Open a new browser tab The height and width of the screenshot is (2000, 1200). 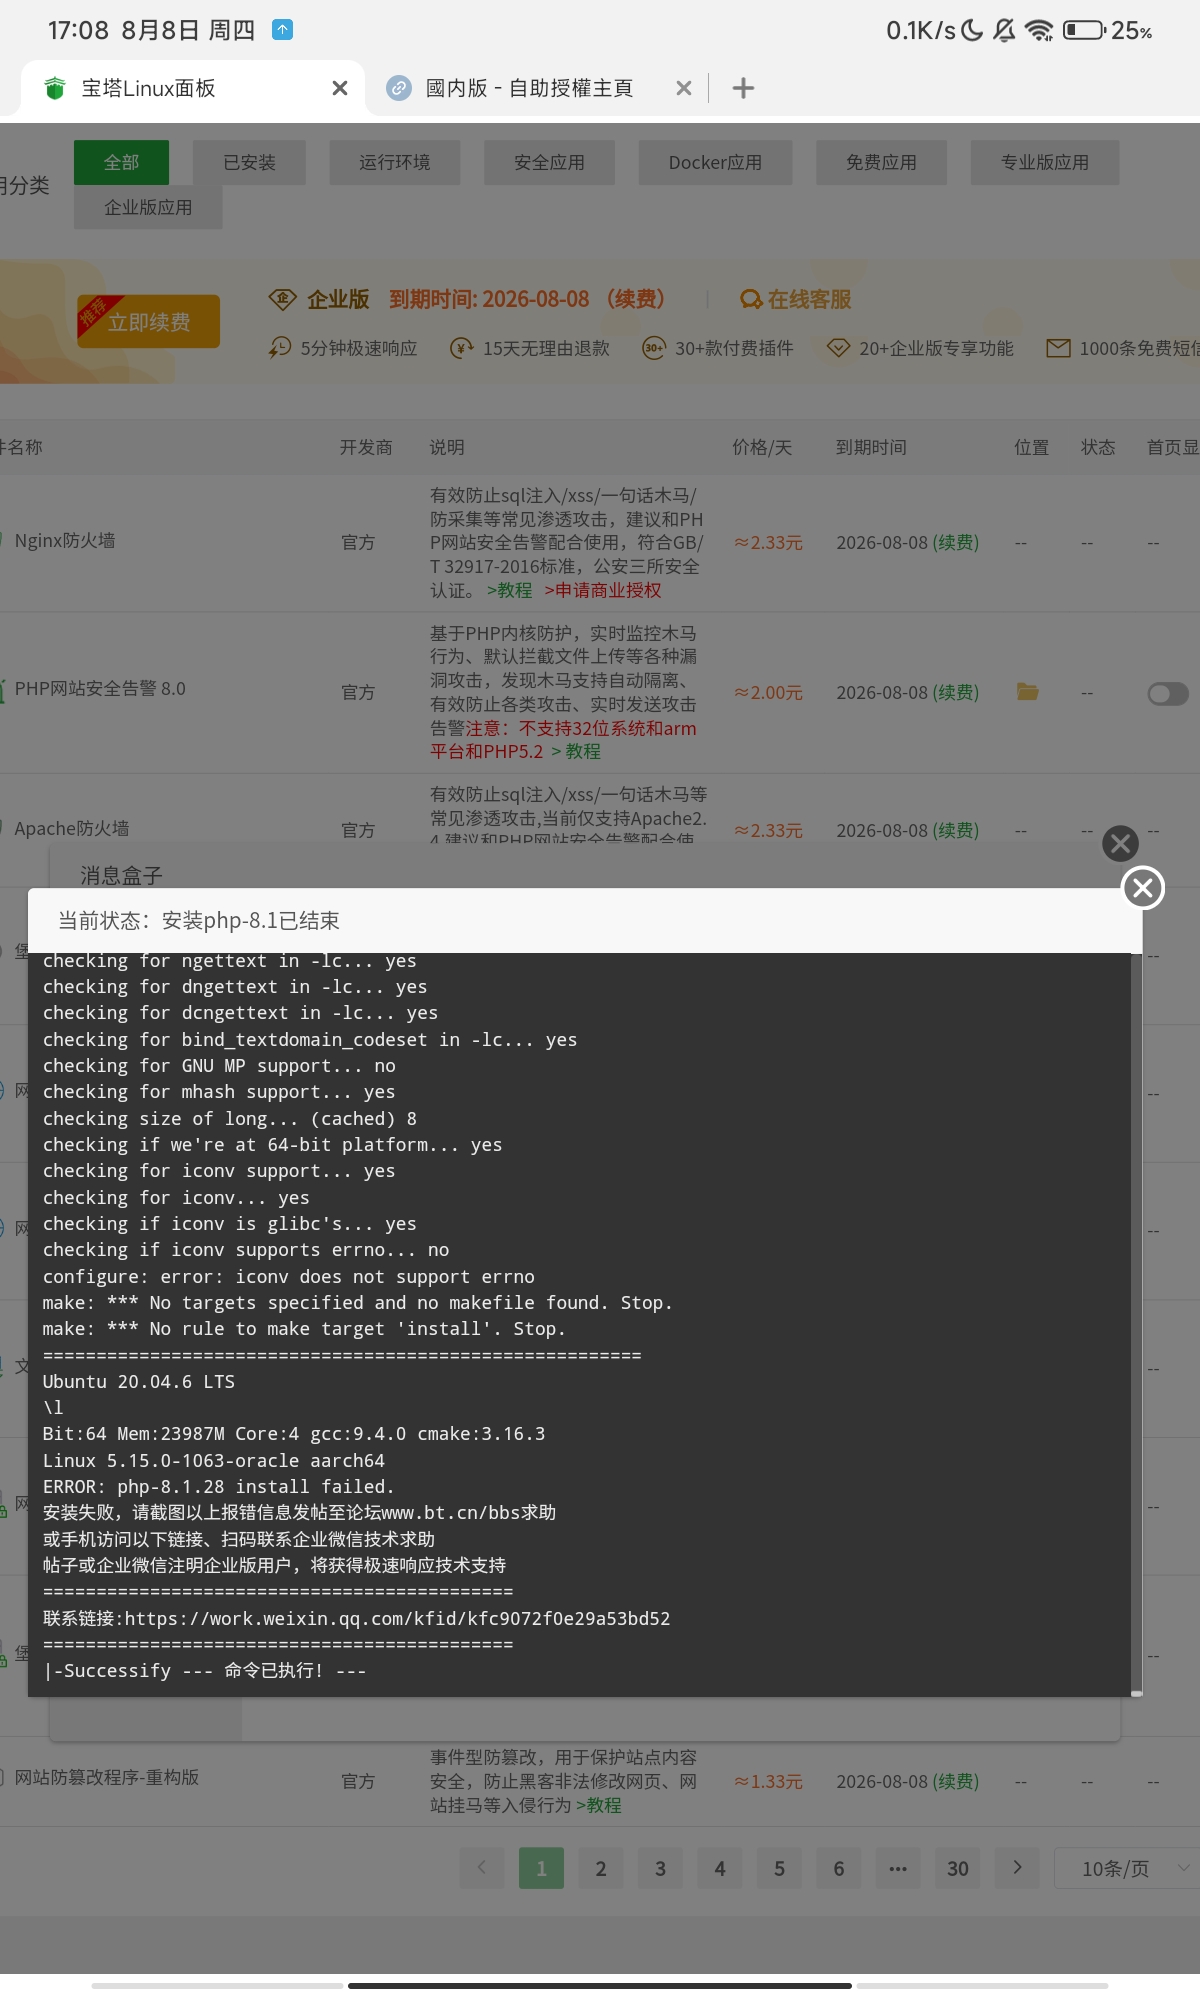[x=743, y=88]
